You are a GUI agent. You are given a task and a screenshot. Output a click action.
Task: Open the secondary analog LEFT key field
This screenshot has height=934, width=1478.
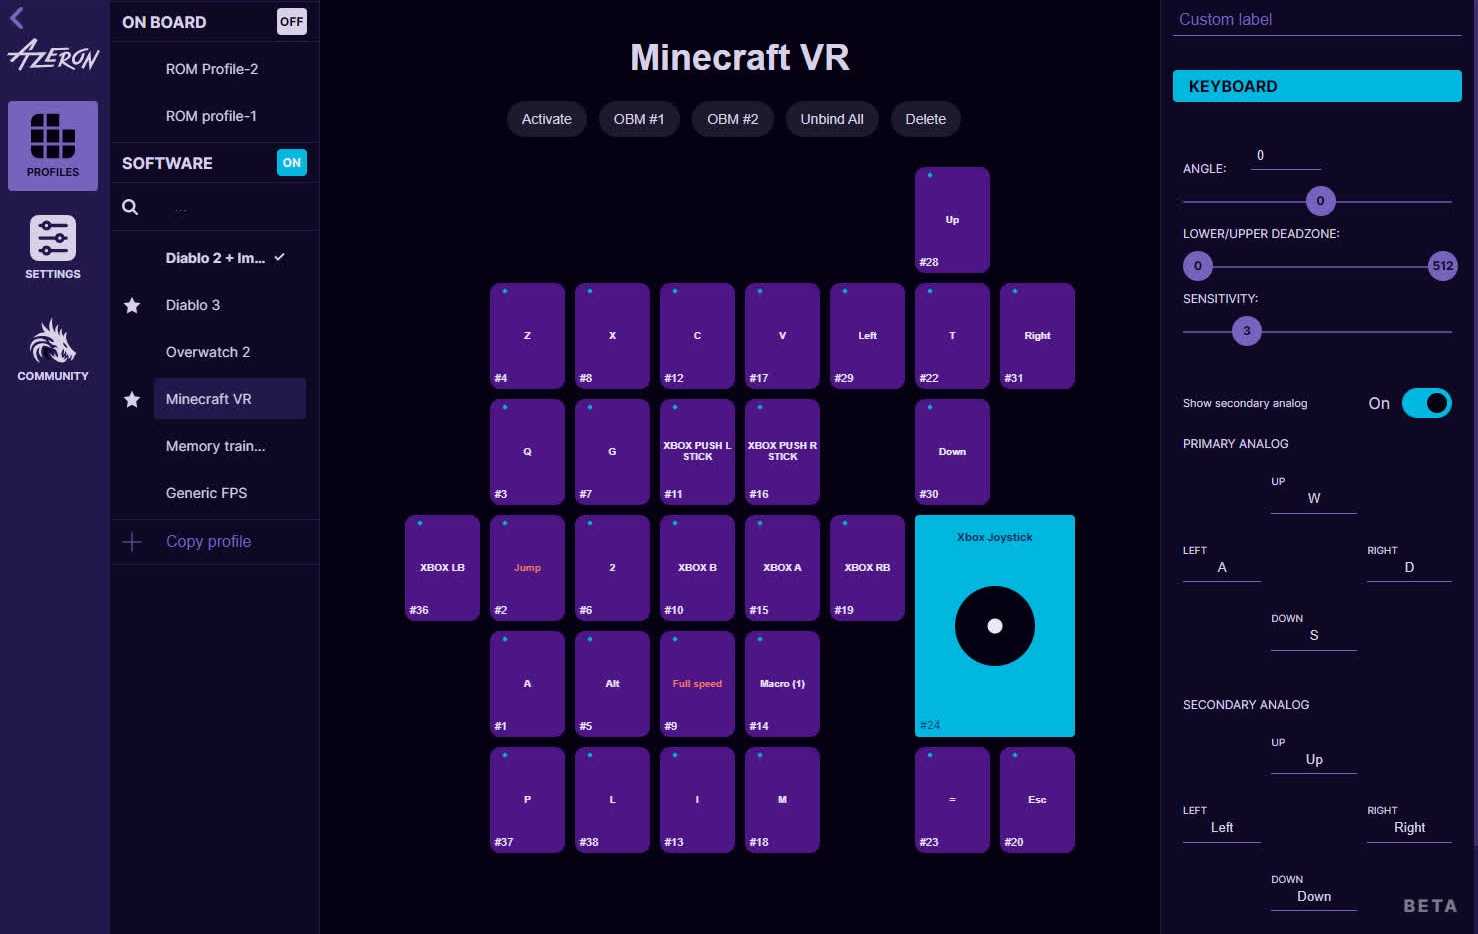(1221, 828)
